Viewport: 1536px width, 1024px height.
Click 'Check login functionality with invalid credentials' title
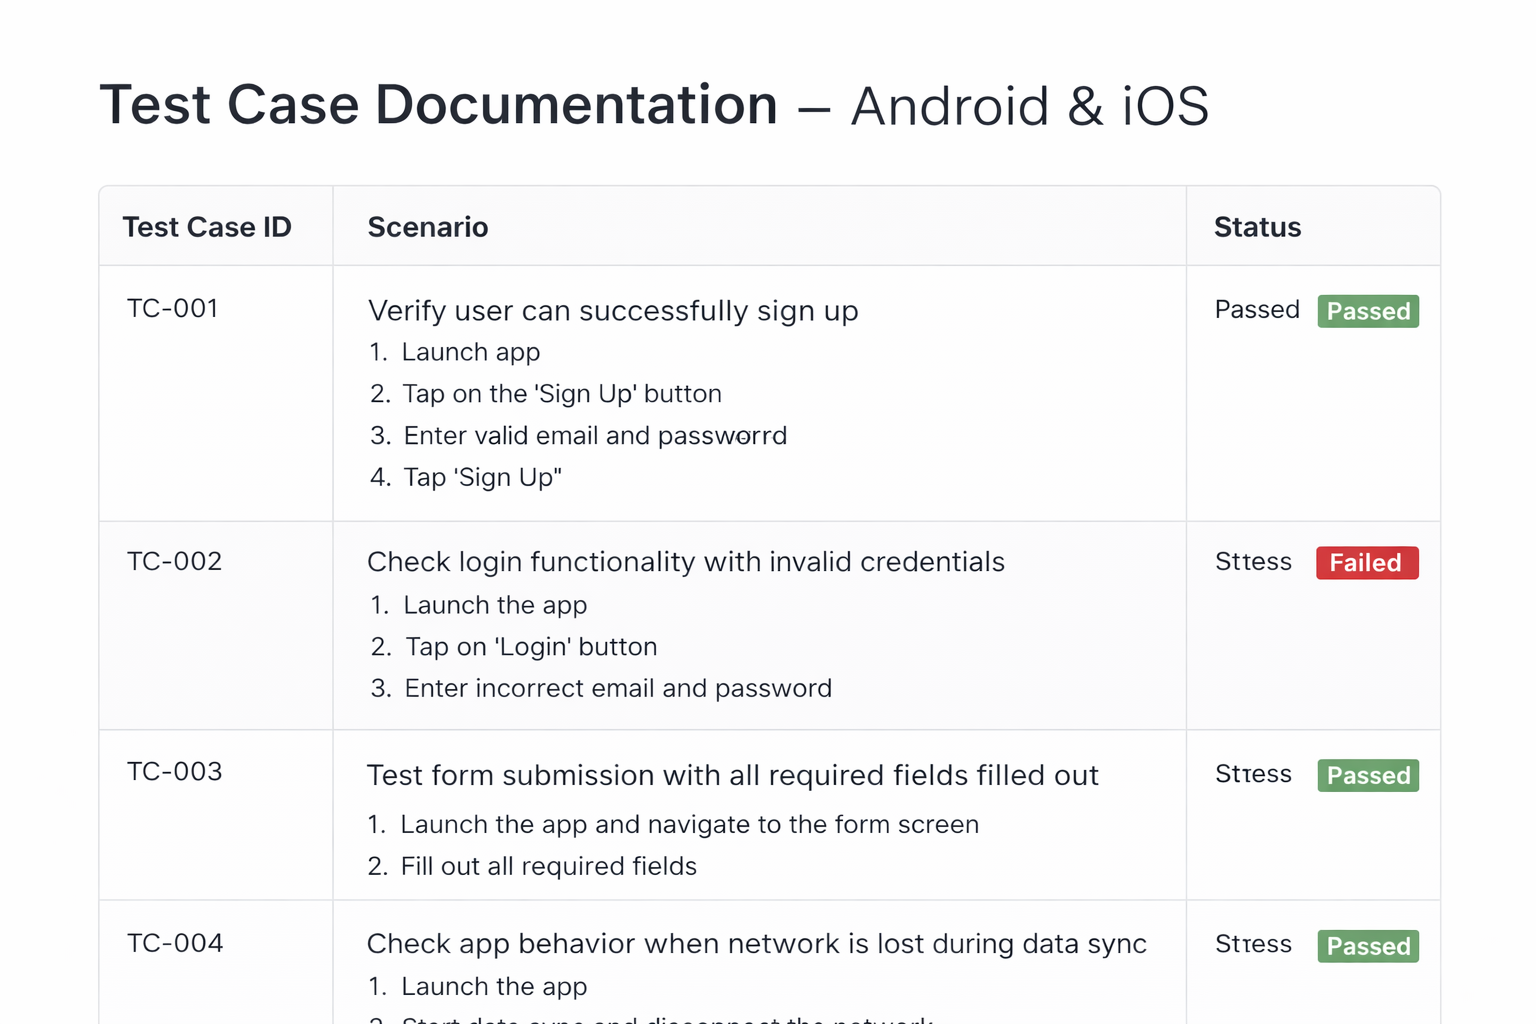click(x=686, y=562)
